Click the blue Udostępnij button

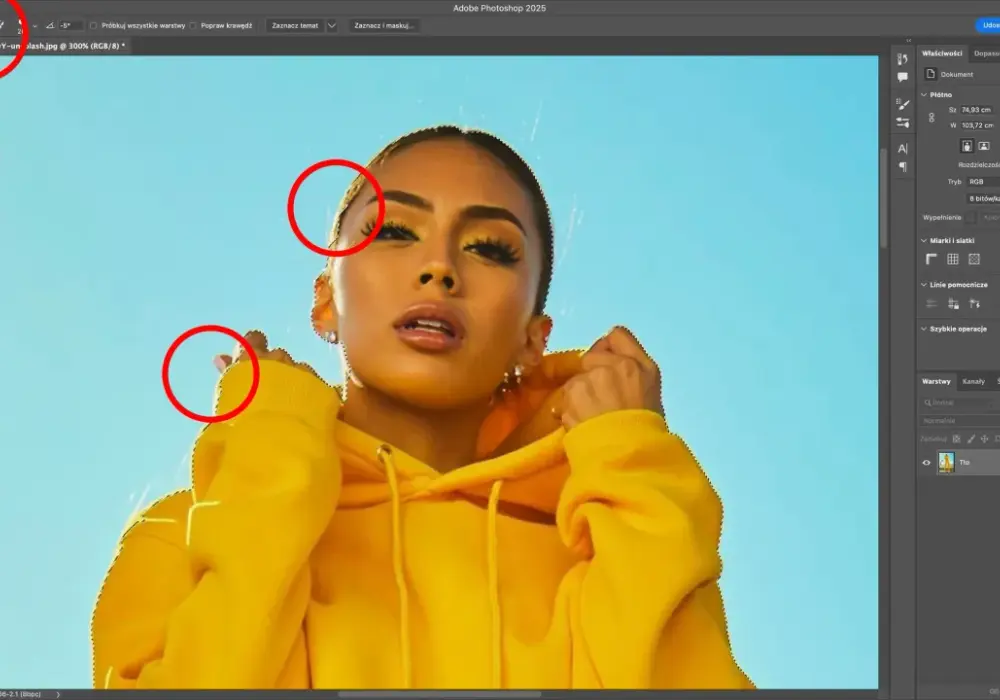[988, 26]
